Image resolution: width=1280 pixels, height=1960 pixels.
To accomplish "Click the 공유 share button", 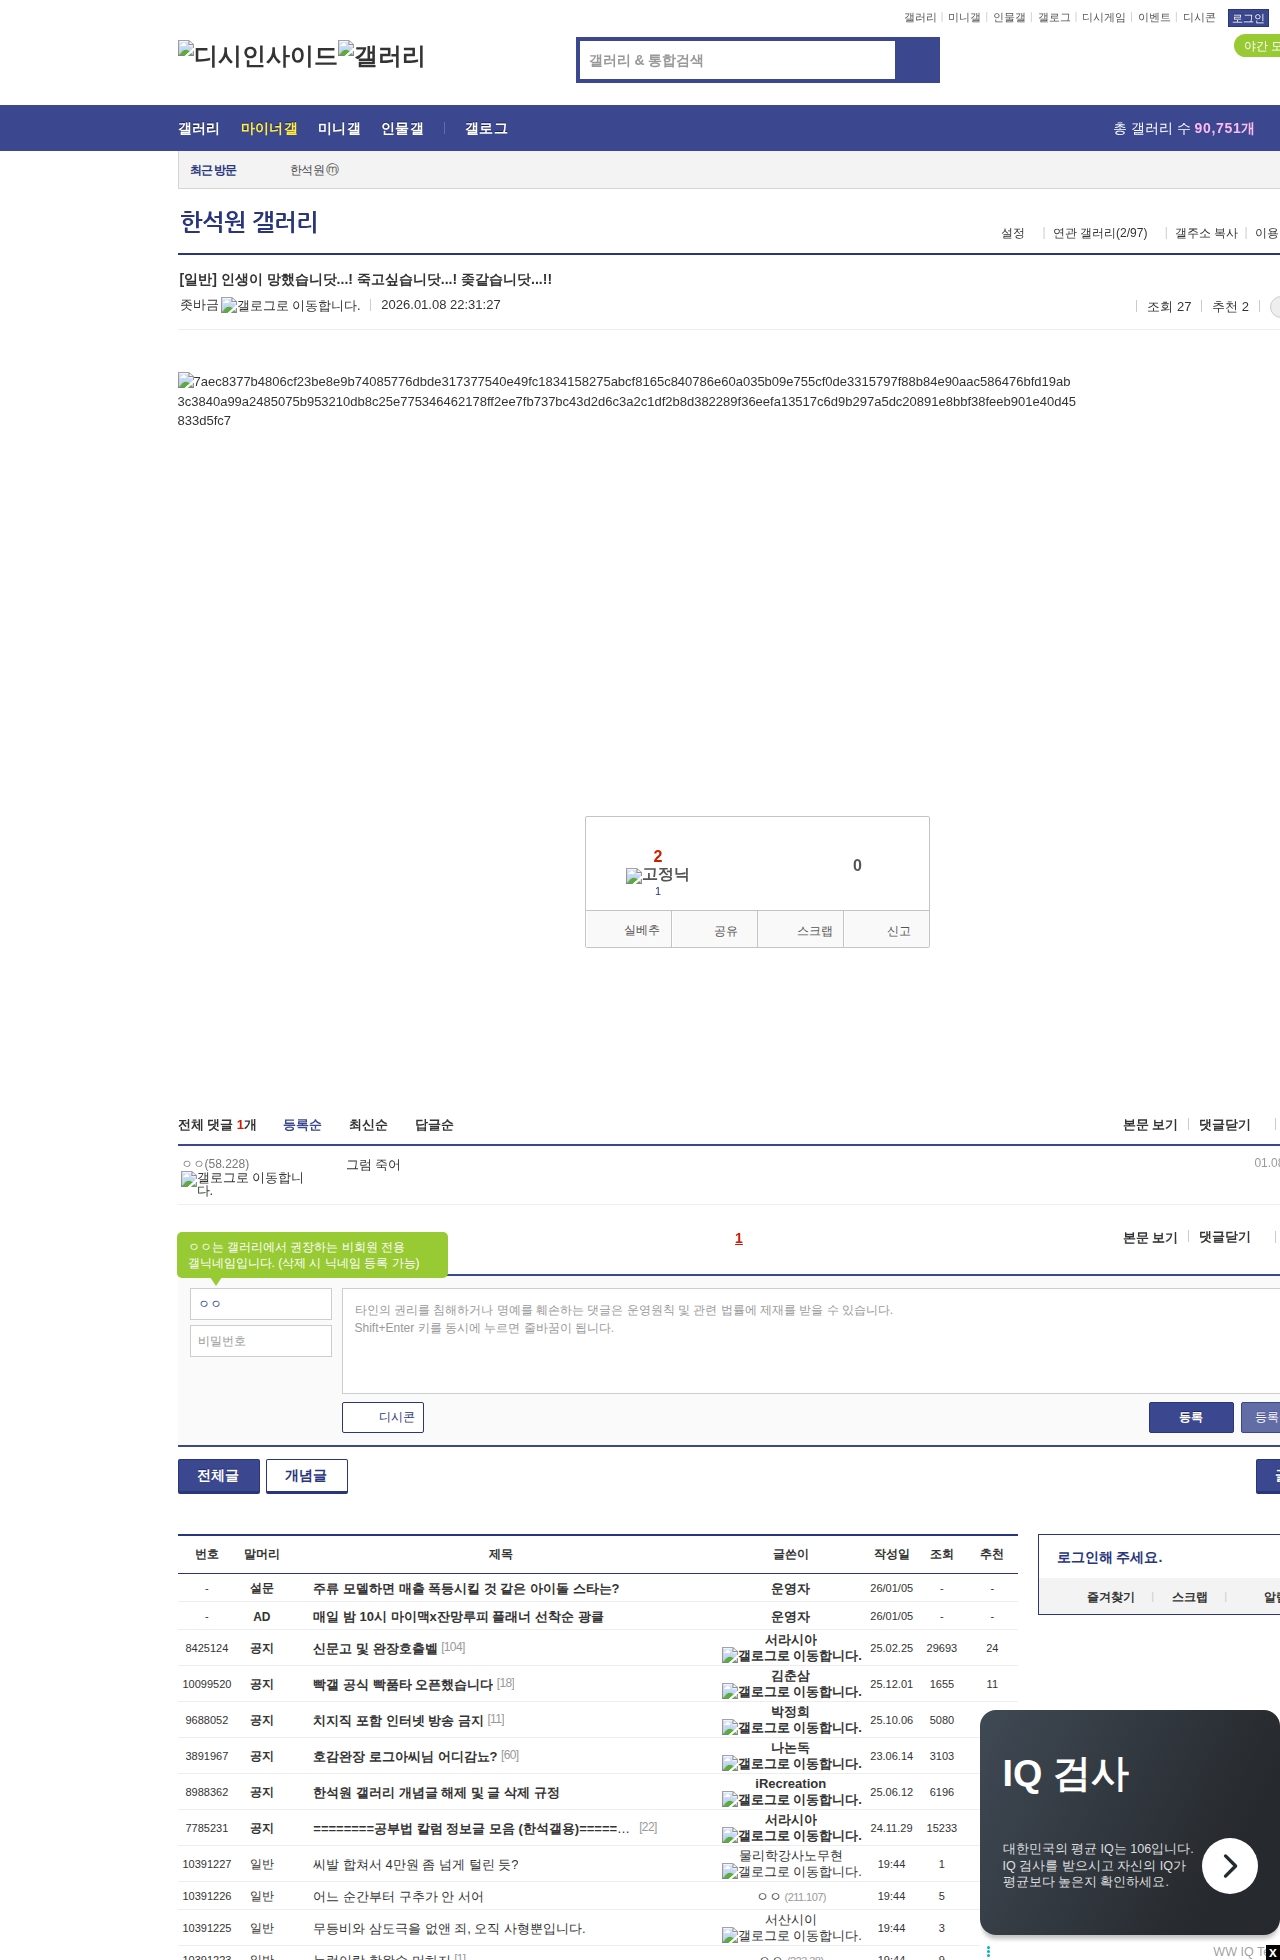I will click(x=714, y=930).
